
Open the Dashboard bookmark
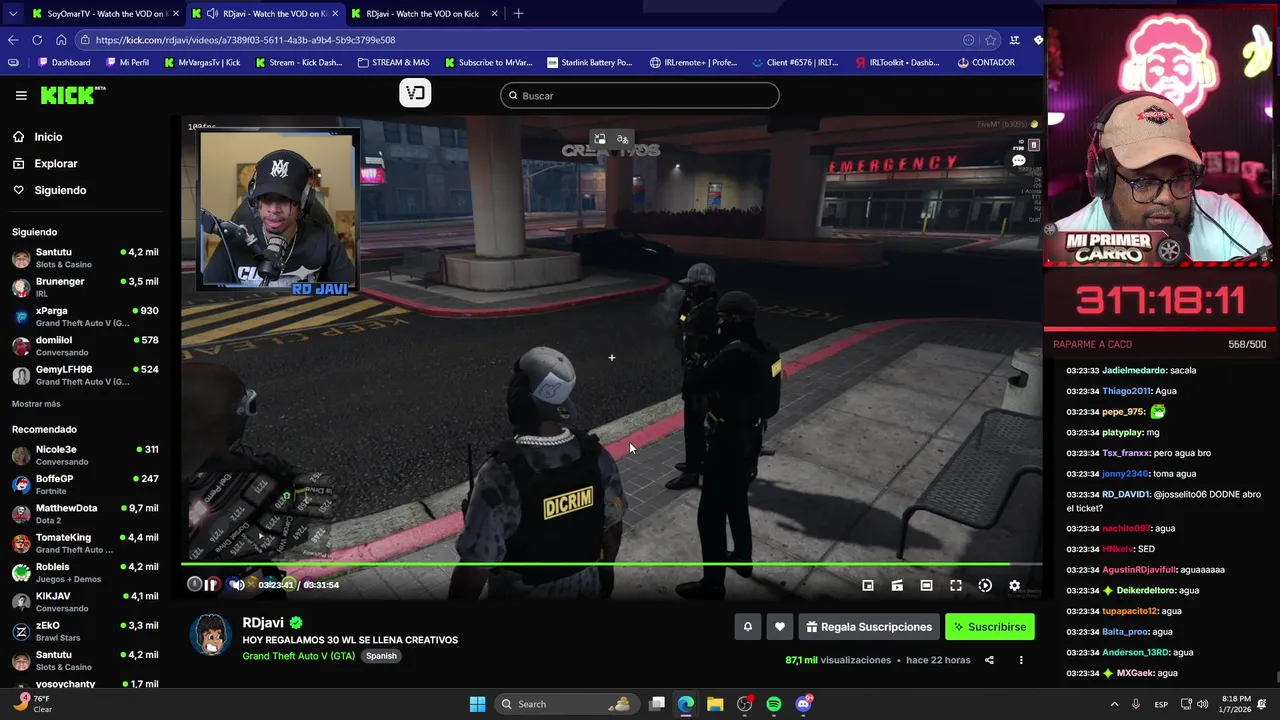(64, 62)
